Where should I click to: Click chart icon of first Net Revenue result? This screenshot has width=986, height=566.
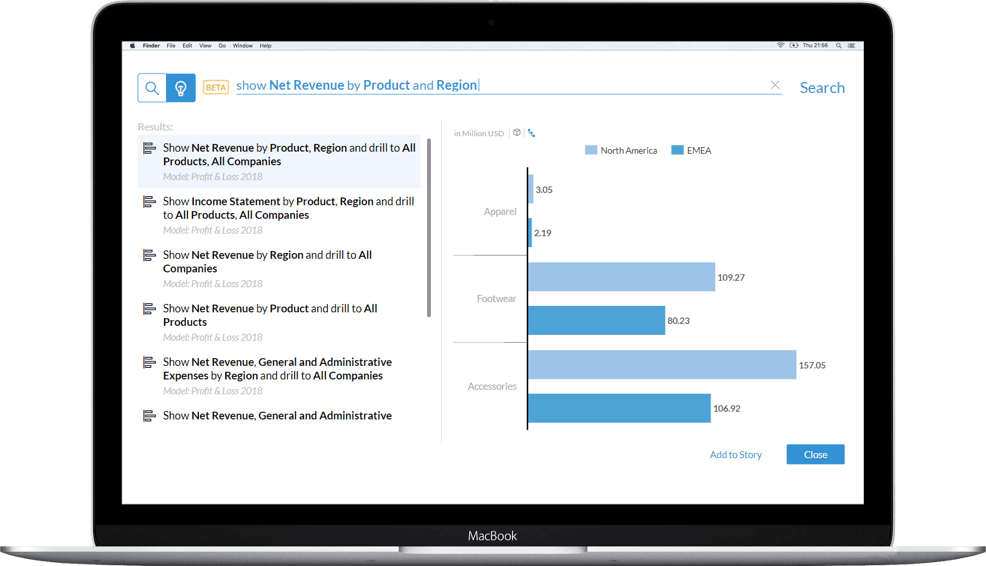pyautogui.click(x=150, y=148)
